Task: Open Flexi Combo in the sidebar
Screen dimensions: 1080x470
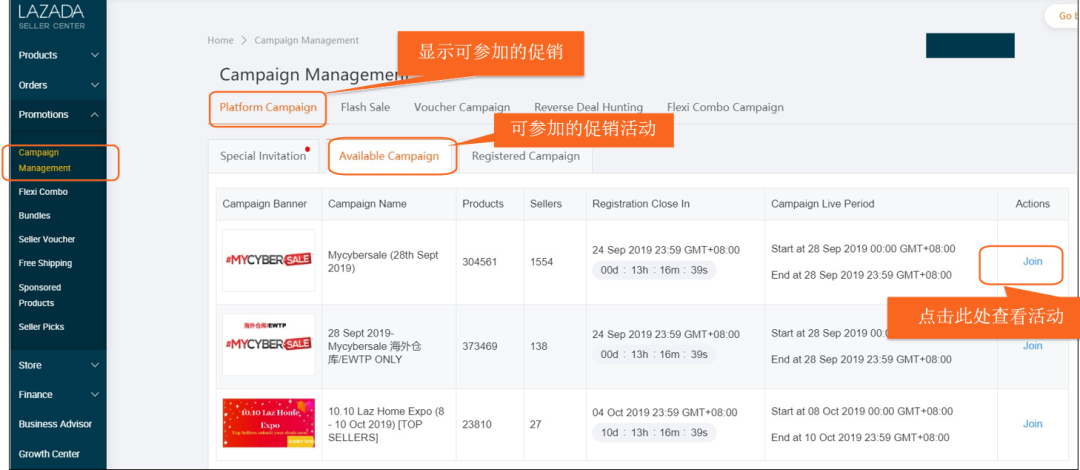Action: click(x=43, y=192)
